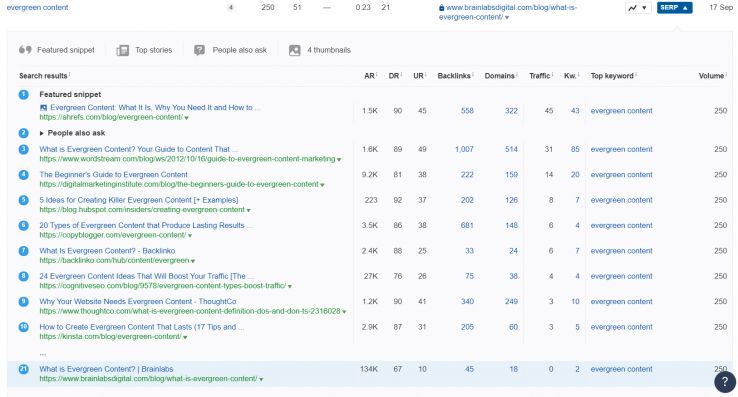Click the image icon before ahrefs result title
Screen dimensions: 738x397
click(x=43, y=108)
